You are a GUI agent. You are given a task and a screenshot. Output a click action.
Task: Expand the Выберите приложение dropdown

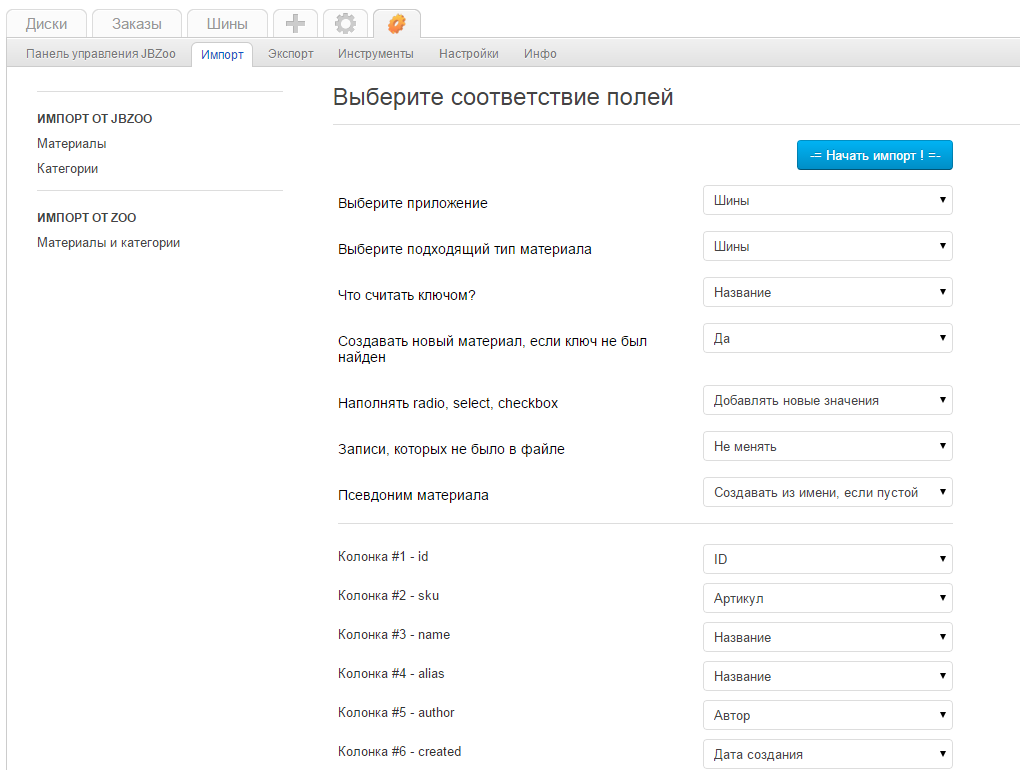click(x=827, y=200)
